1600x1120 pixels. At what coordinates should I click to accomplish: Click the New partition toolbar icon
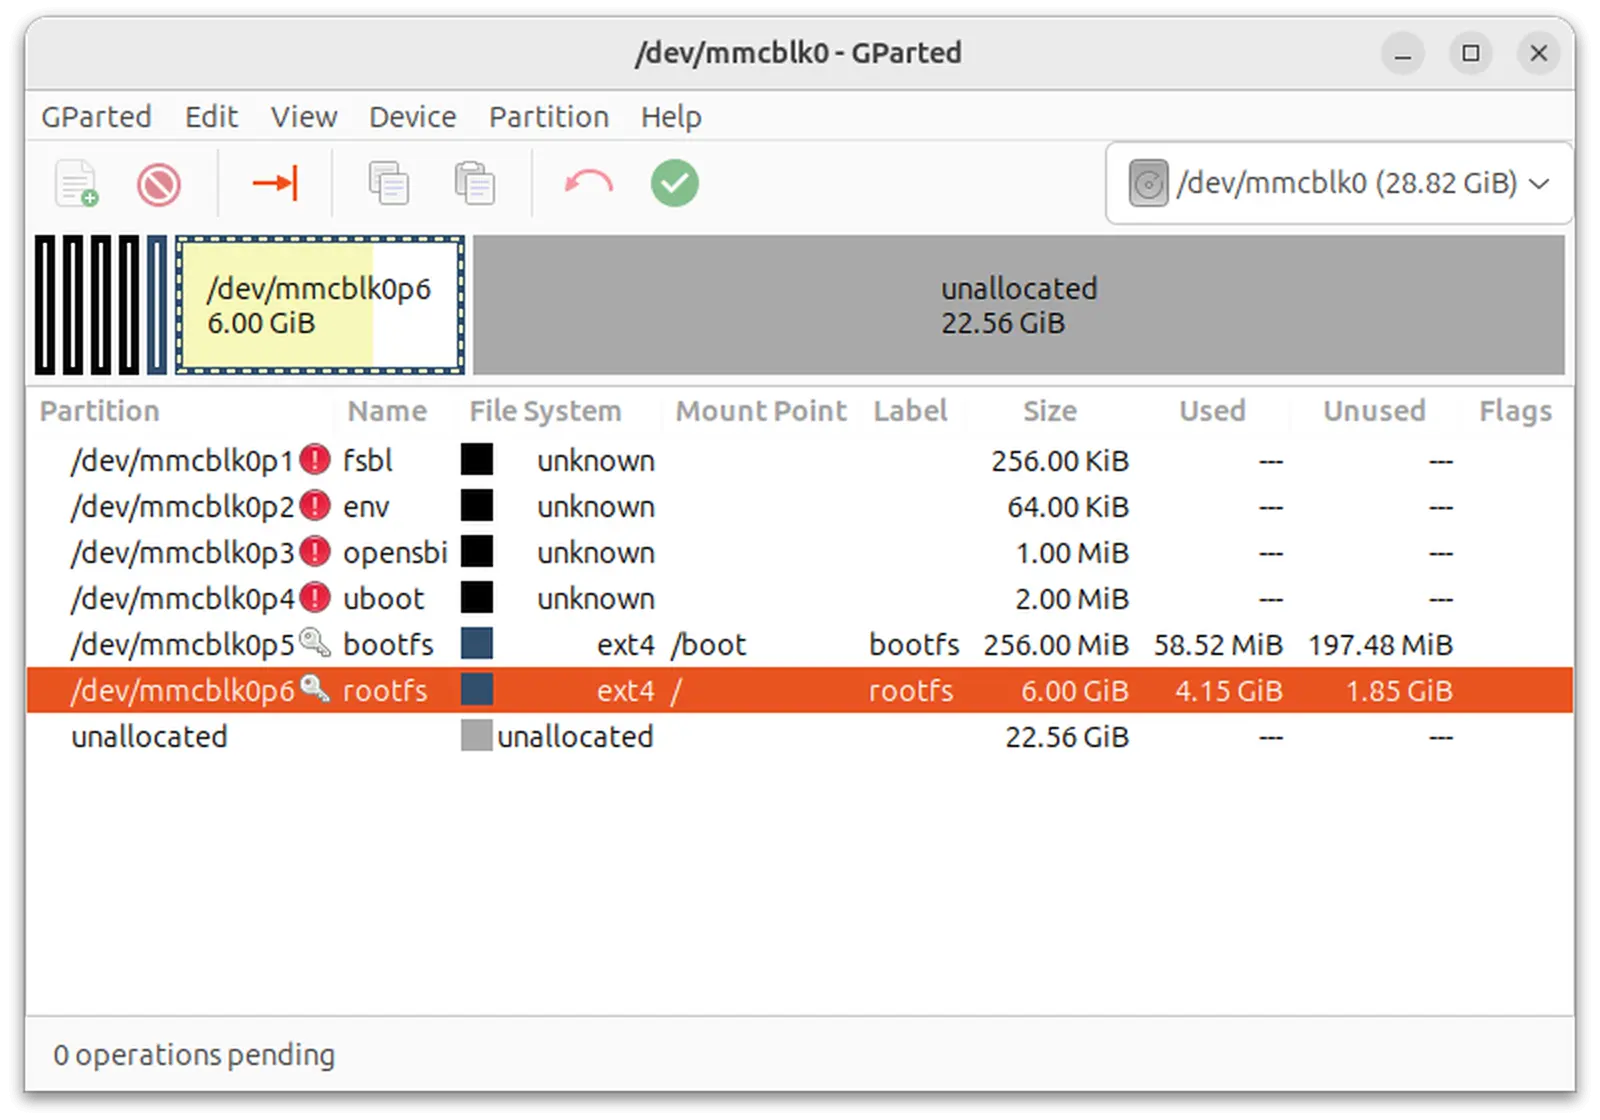77,184
